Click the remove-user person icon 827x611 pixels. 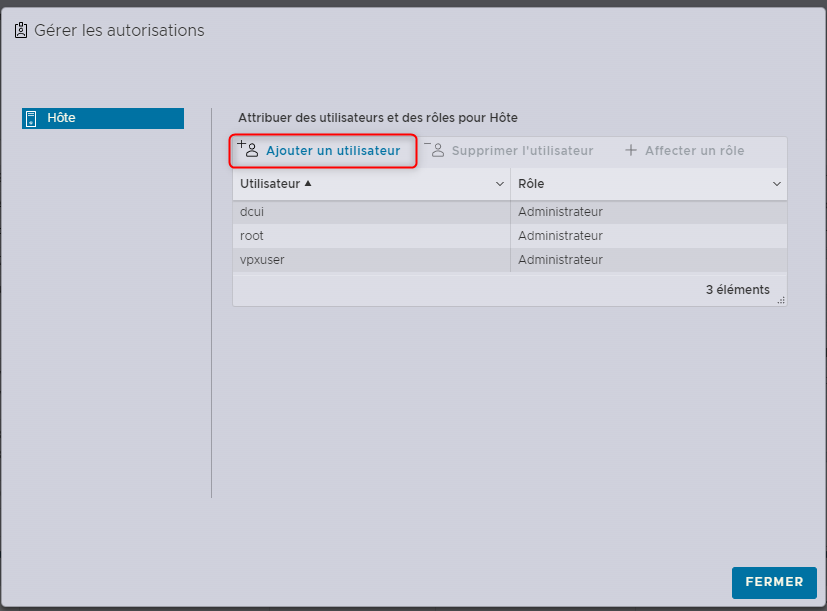(x=435, y=150)
